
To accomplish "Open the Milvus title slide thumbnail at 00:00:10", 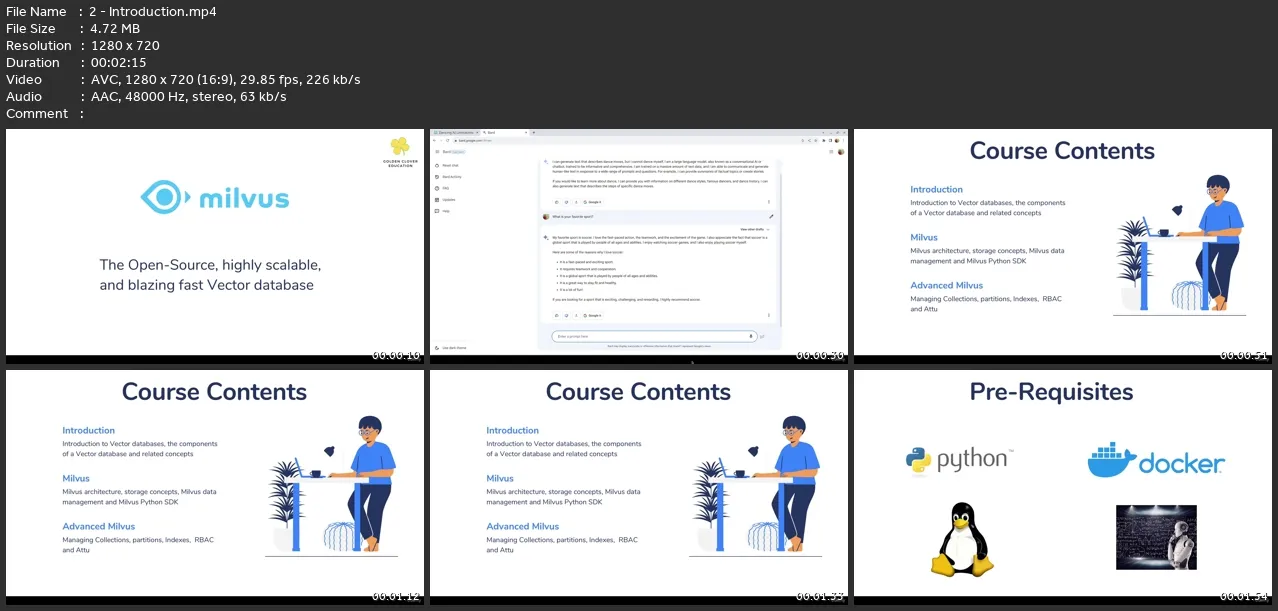I will point(215,246).
